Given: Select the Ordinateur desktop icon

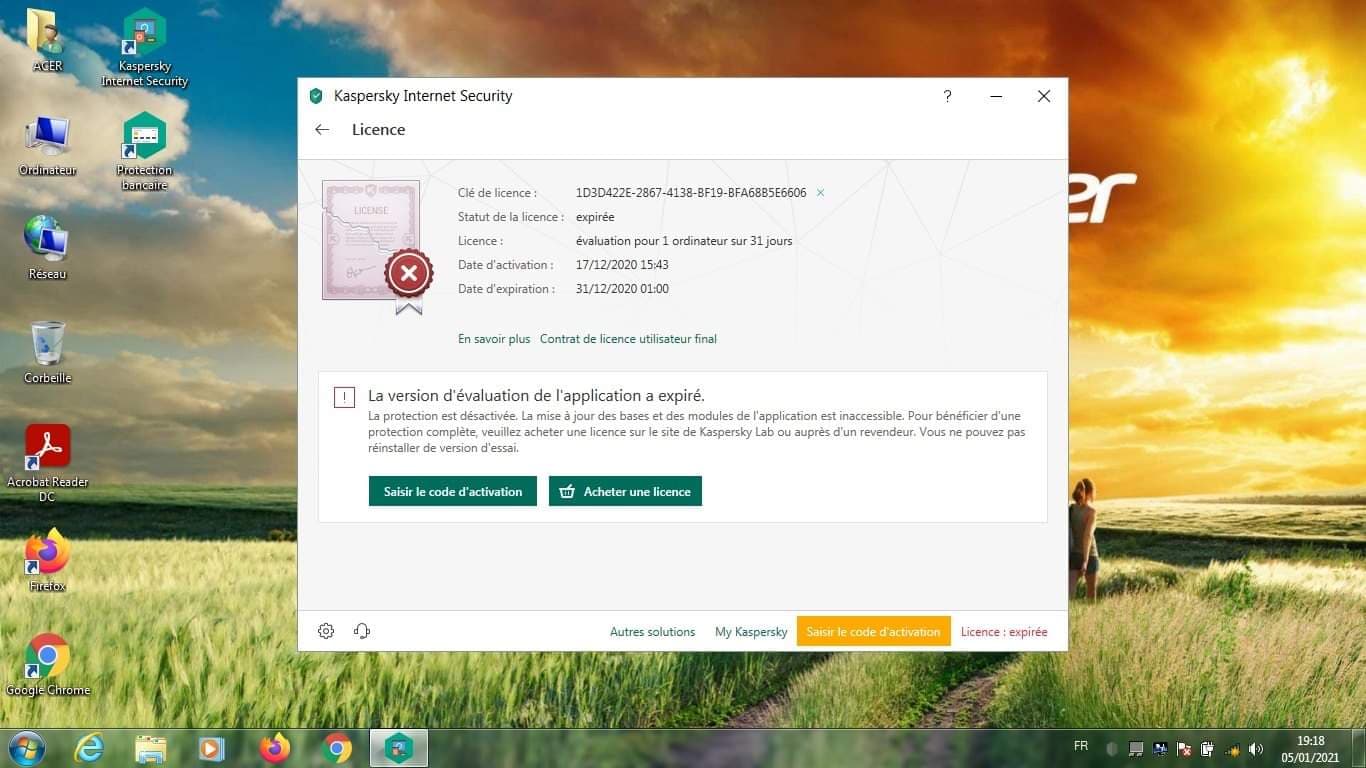Looking at the screenshot, I should (x=47, y=145).
